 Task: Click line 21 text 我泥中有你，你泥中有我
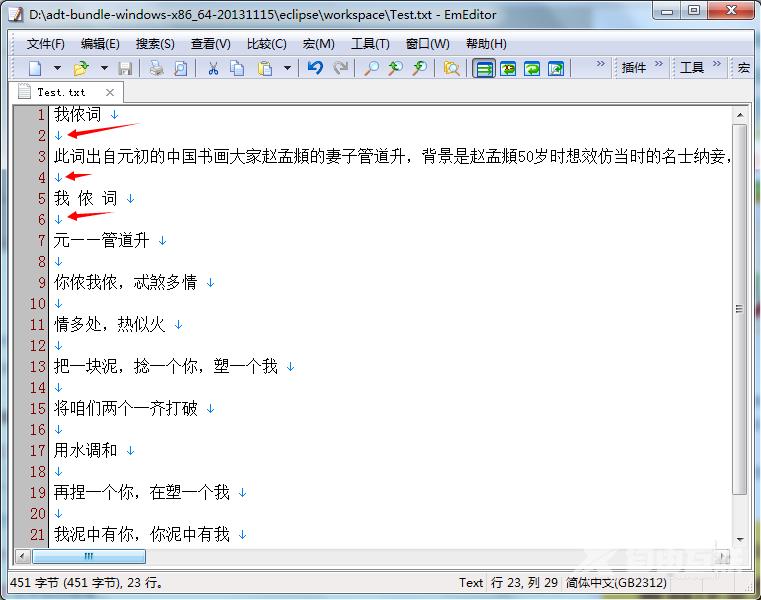point(142,534)
